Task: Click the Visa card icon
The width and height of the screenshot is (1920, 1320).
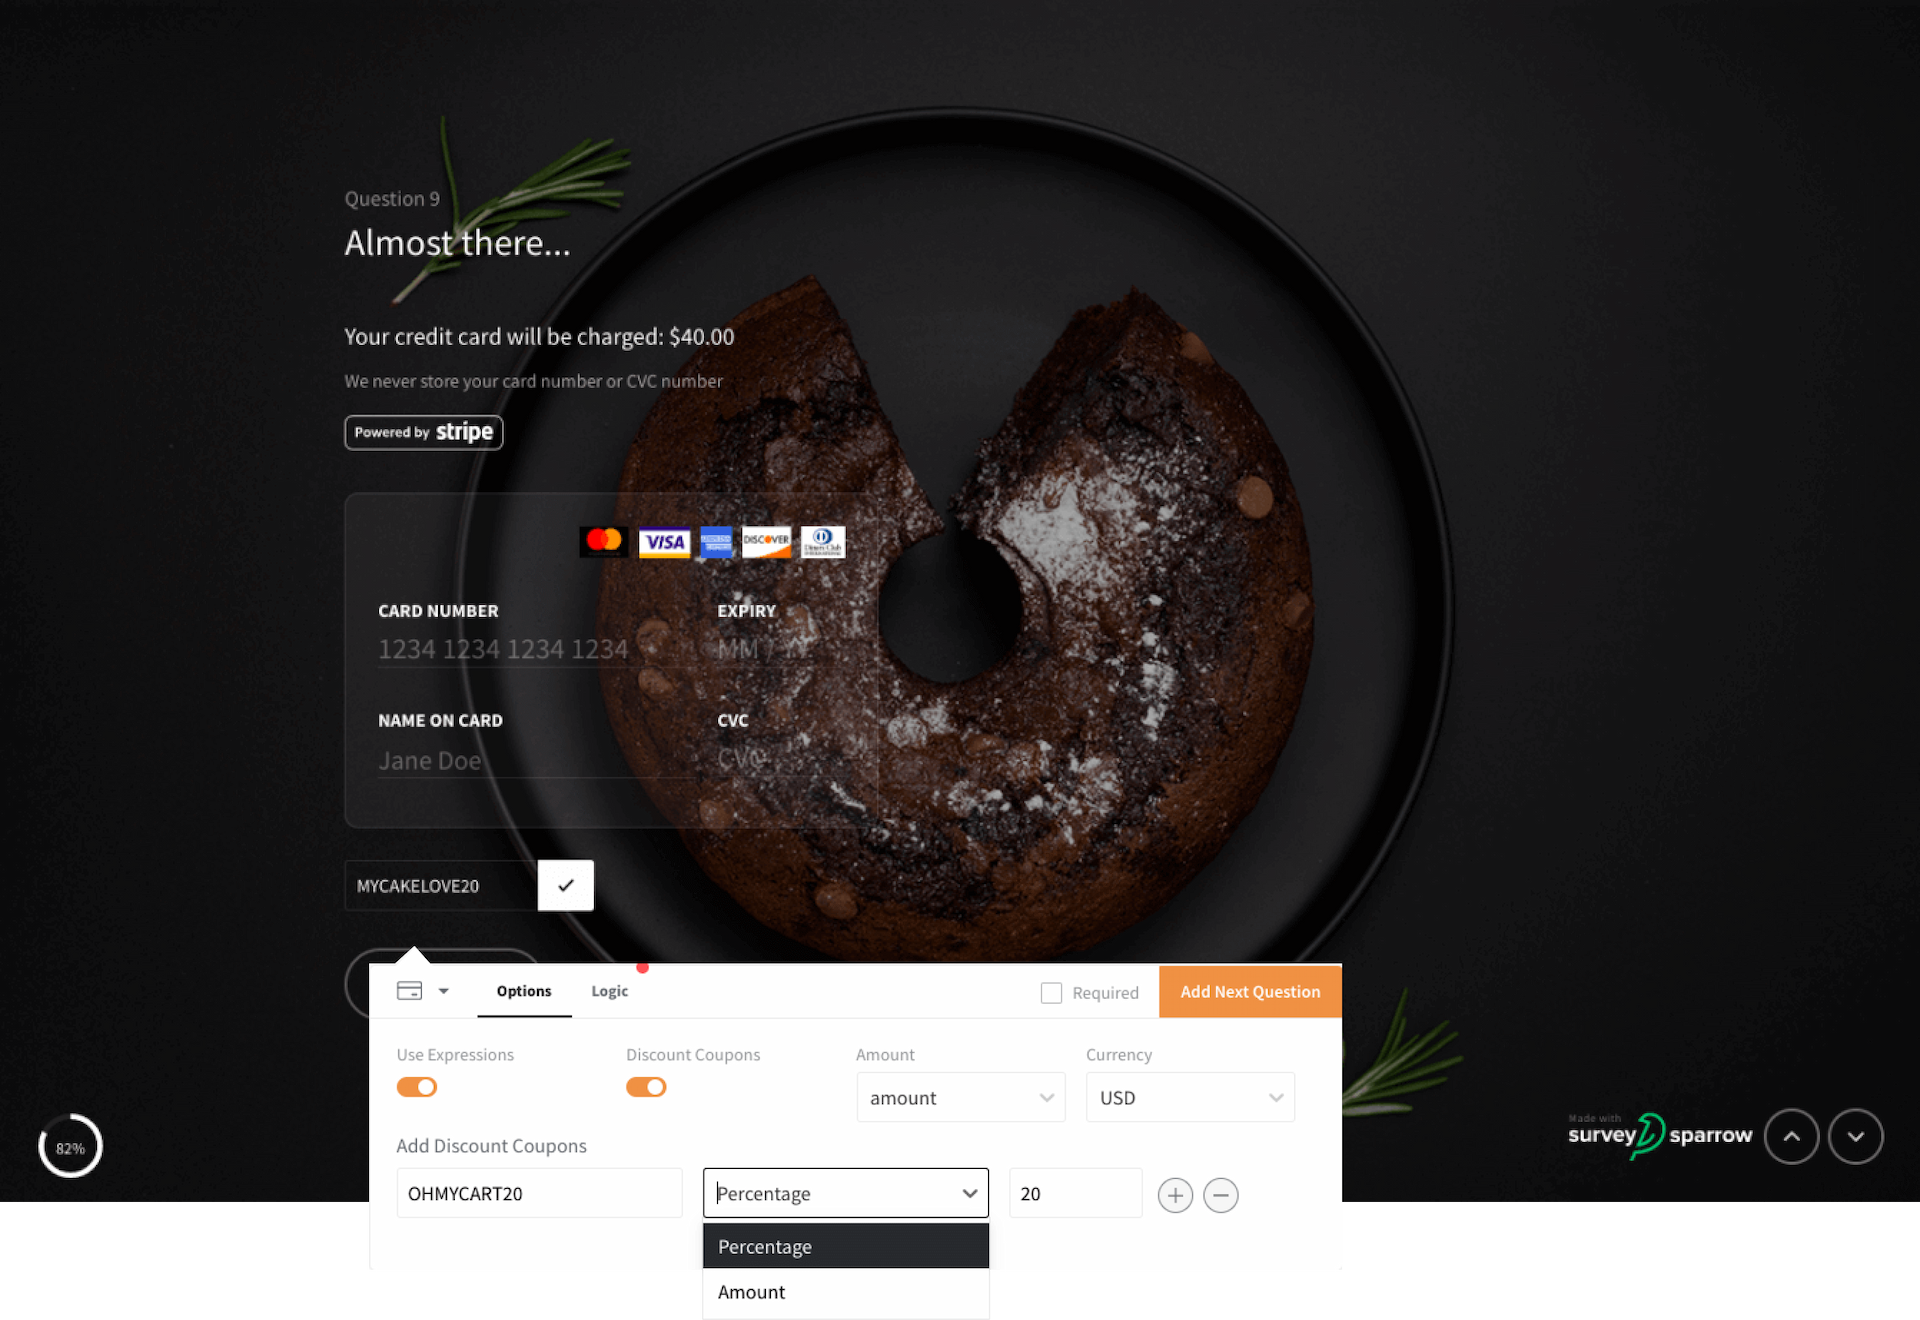Action: point(664,541)
